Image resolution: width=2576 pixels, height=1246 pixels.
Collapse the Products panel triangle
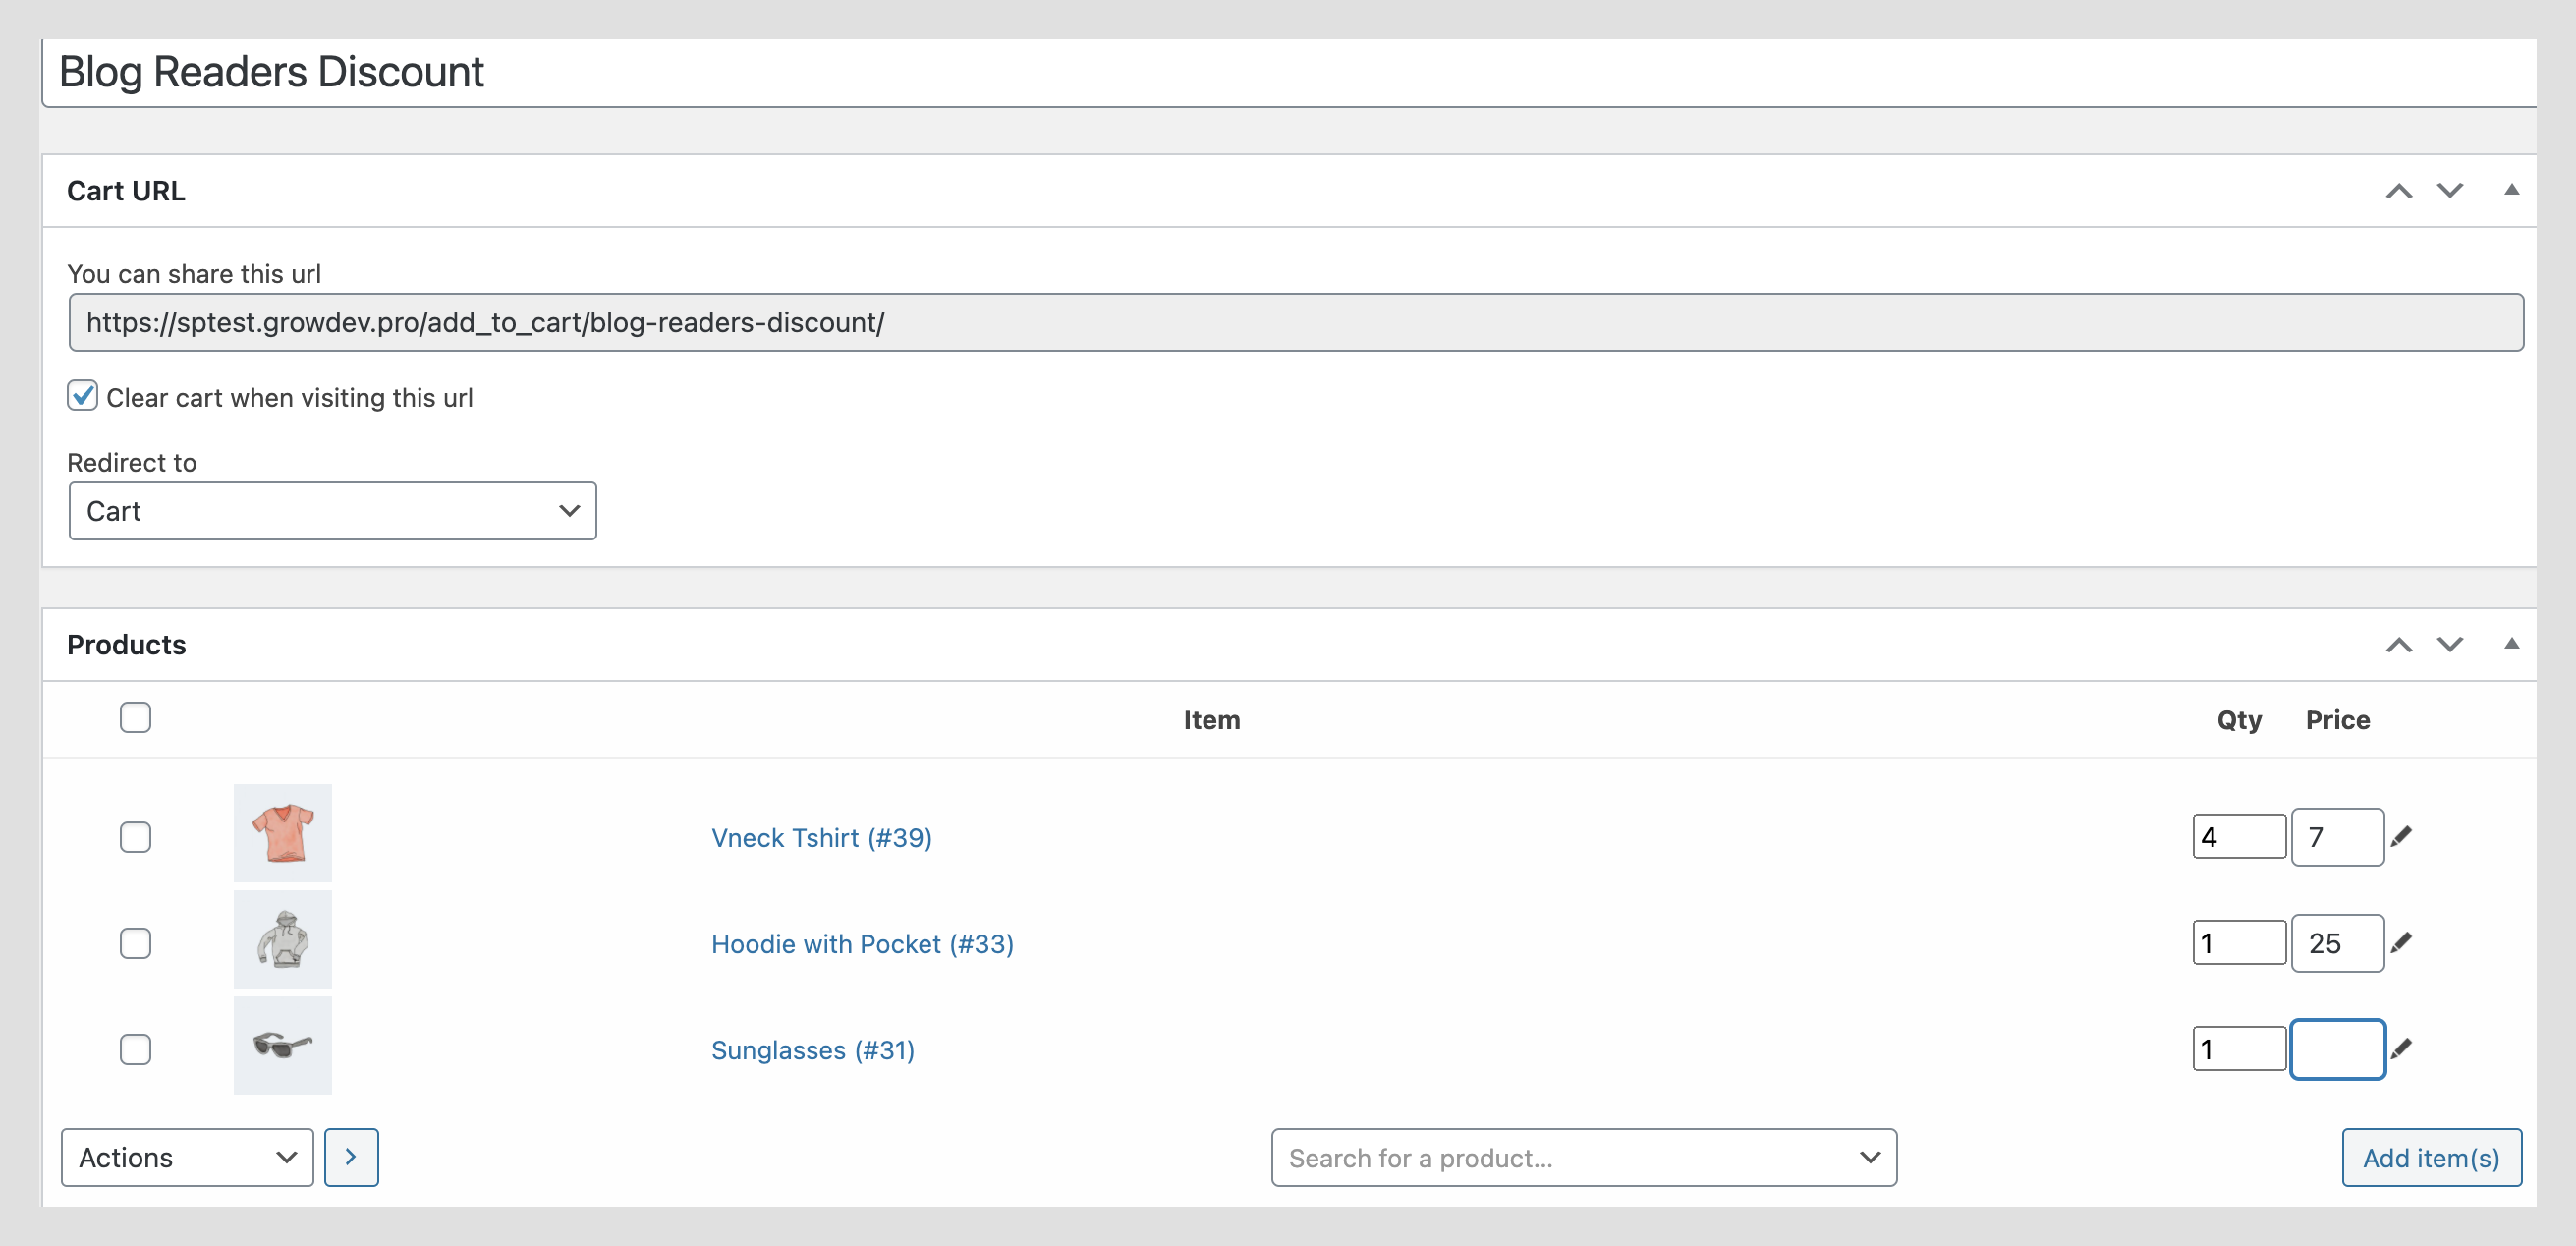[x=2510, y=644]
